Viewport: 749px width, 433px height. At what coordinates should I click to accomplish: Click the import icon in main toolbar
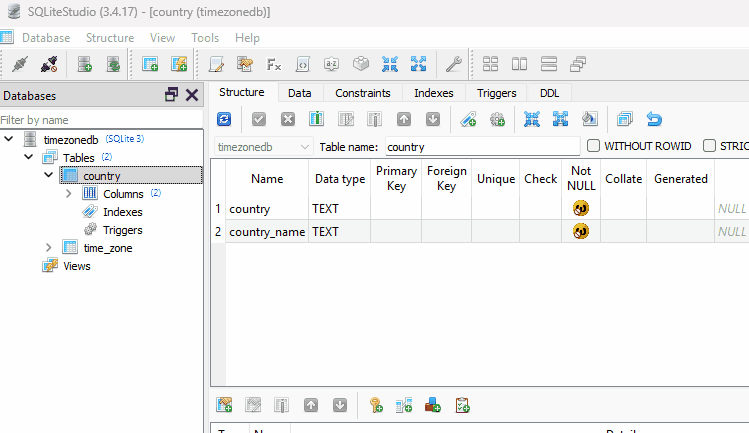[390, 64]
